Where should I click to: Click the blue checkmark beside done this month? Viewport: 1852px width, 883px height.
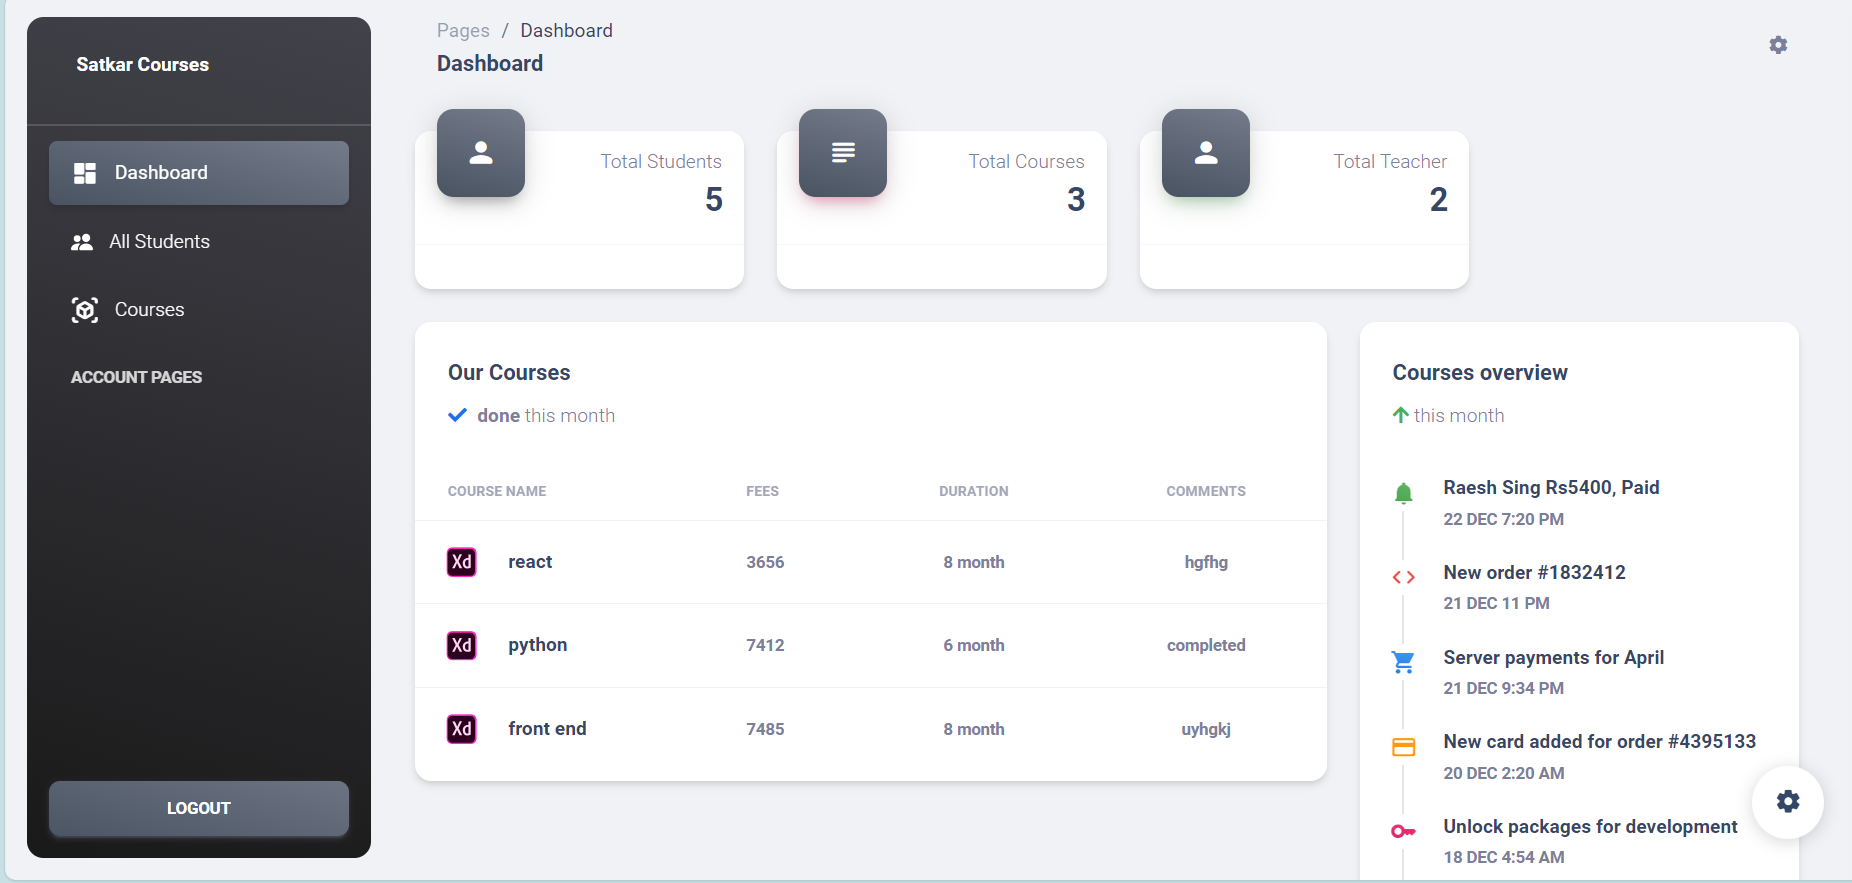(457, 415)
